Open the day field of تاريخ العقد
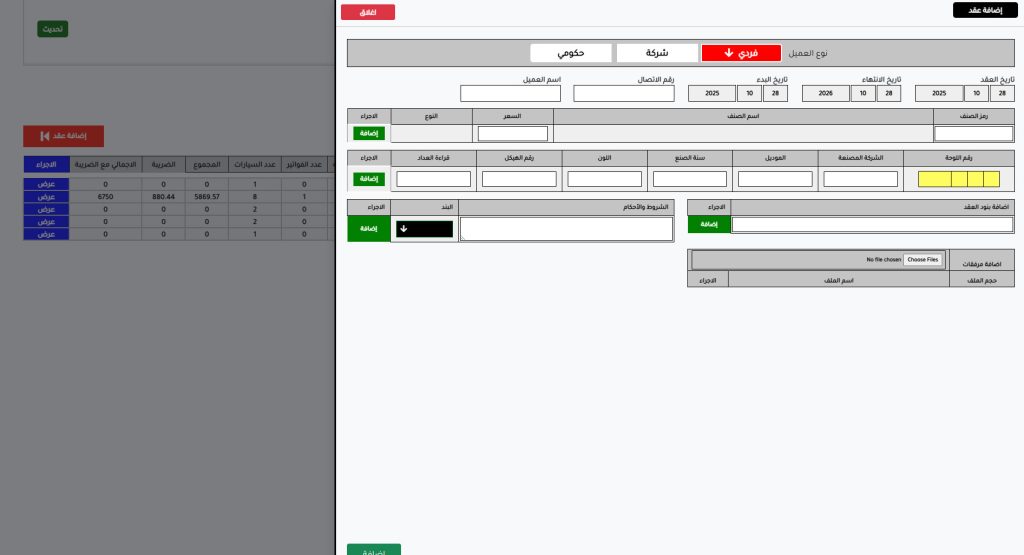1024x555 pixels. click(1002, 93)
